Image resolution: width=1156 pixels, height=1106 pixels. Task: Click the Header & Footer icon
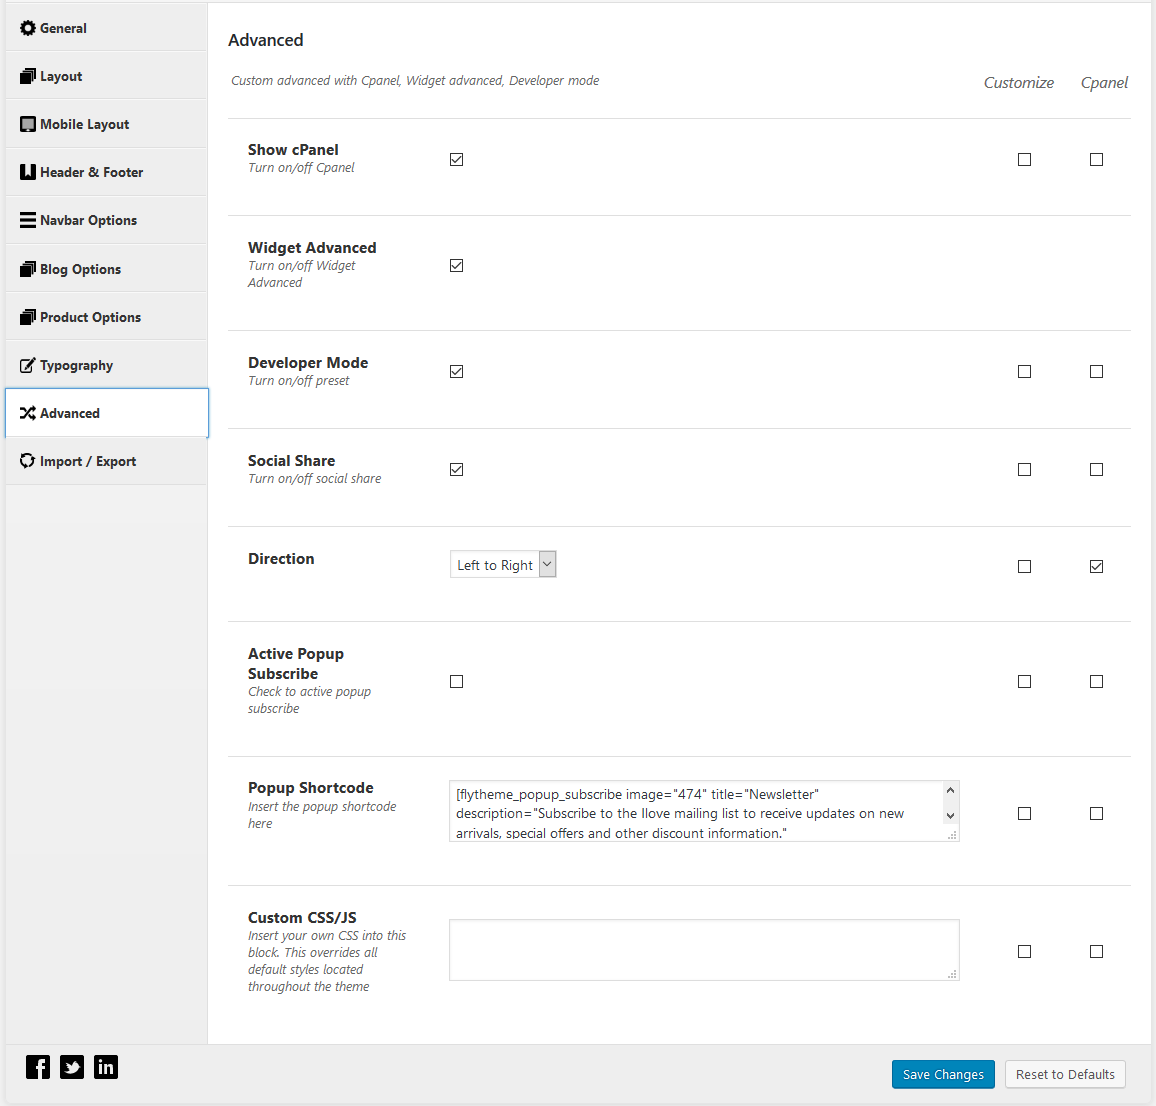coord(27,172)
